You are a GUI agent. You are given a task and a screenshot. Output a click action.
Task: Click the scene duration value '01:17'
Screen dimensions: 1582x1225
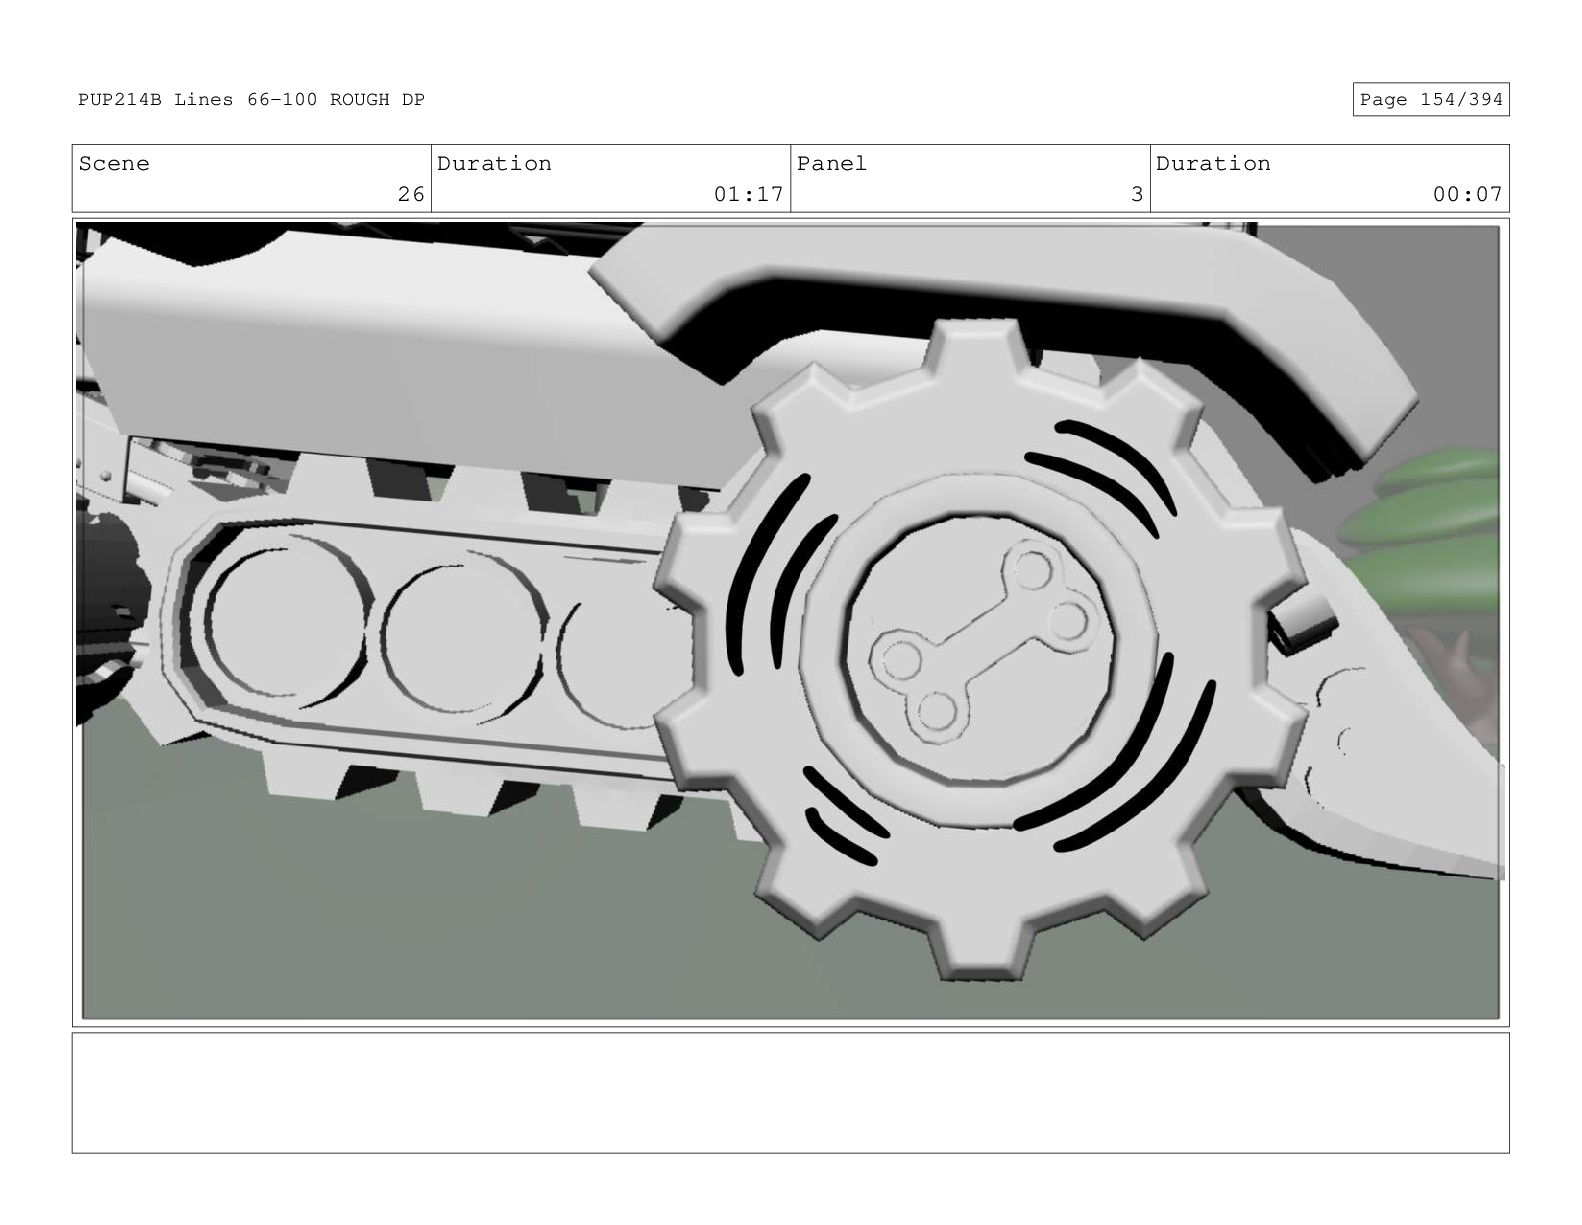tap(748, 194)
